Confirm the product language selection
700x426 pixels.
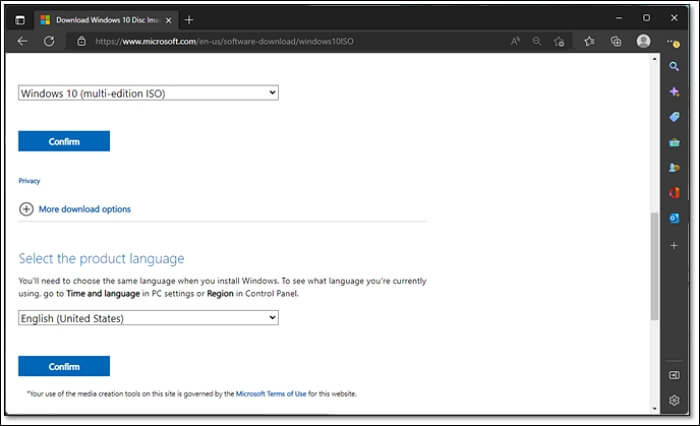point(64,366)
